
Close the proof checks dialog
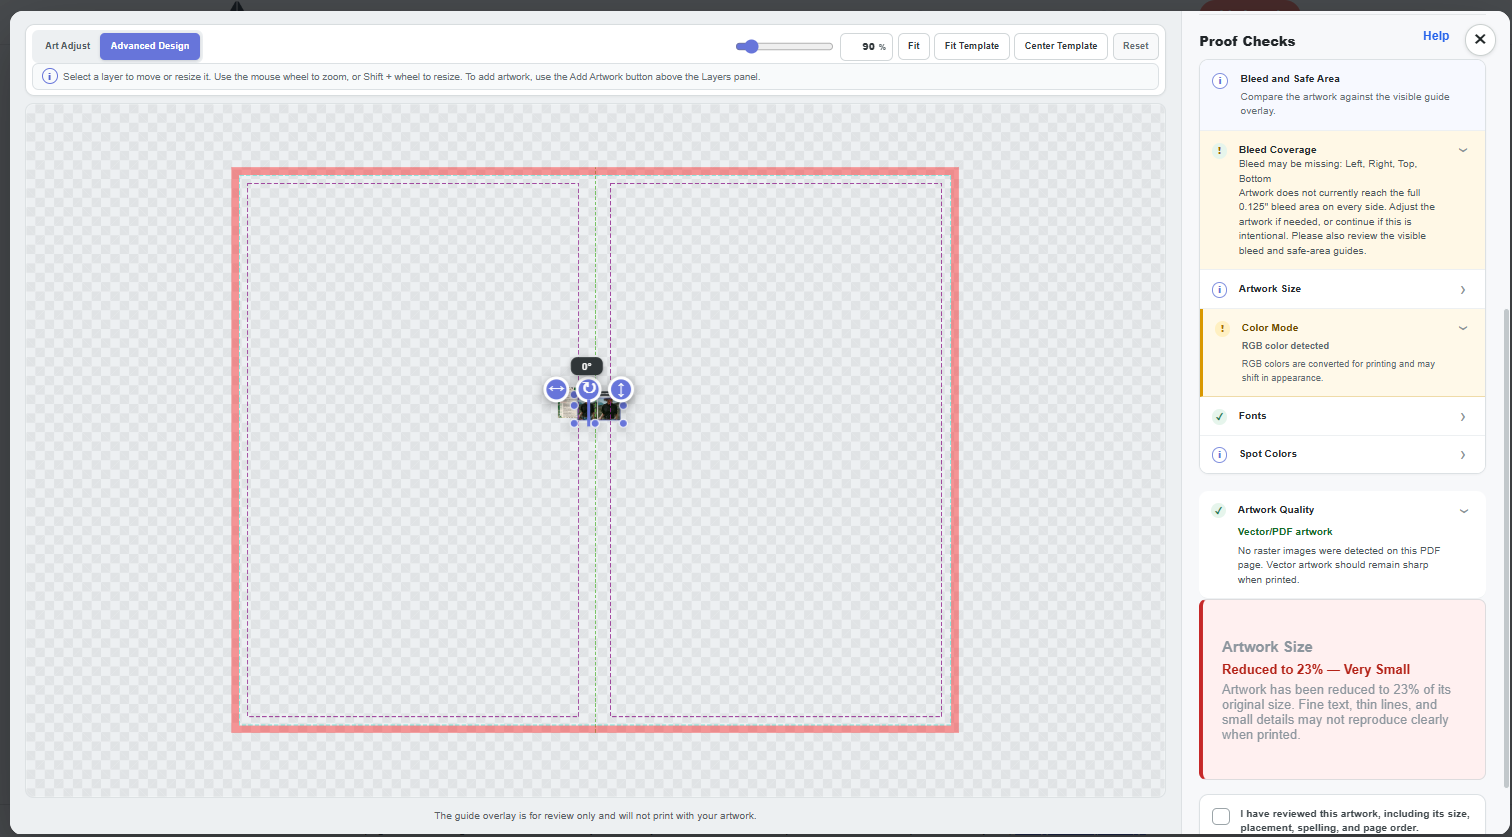[x=1480, y=39]
